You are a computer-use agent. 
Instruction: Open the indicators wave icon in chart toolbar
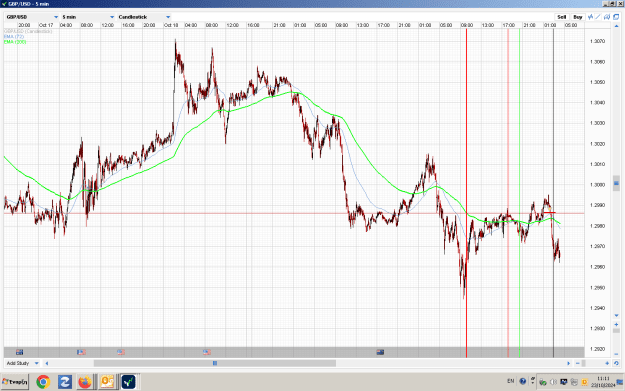[x=590, y=17]
